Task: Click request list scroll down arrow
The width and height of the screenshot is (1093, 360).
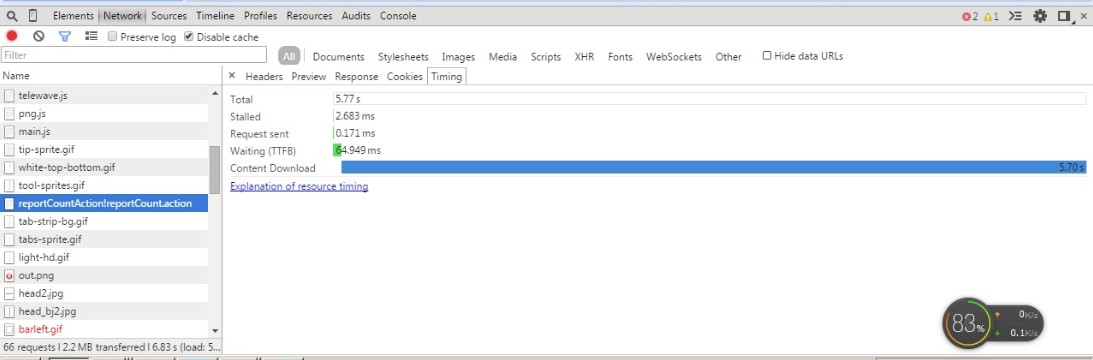Action: tap(215, 331)
